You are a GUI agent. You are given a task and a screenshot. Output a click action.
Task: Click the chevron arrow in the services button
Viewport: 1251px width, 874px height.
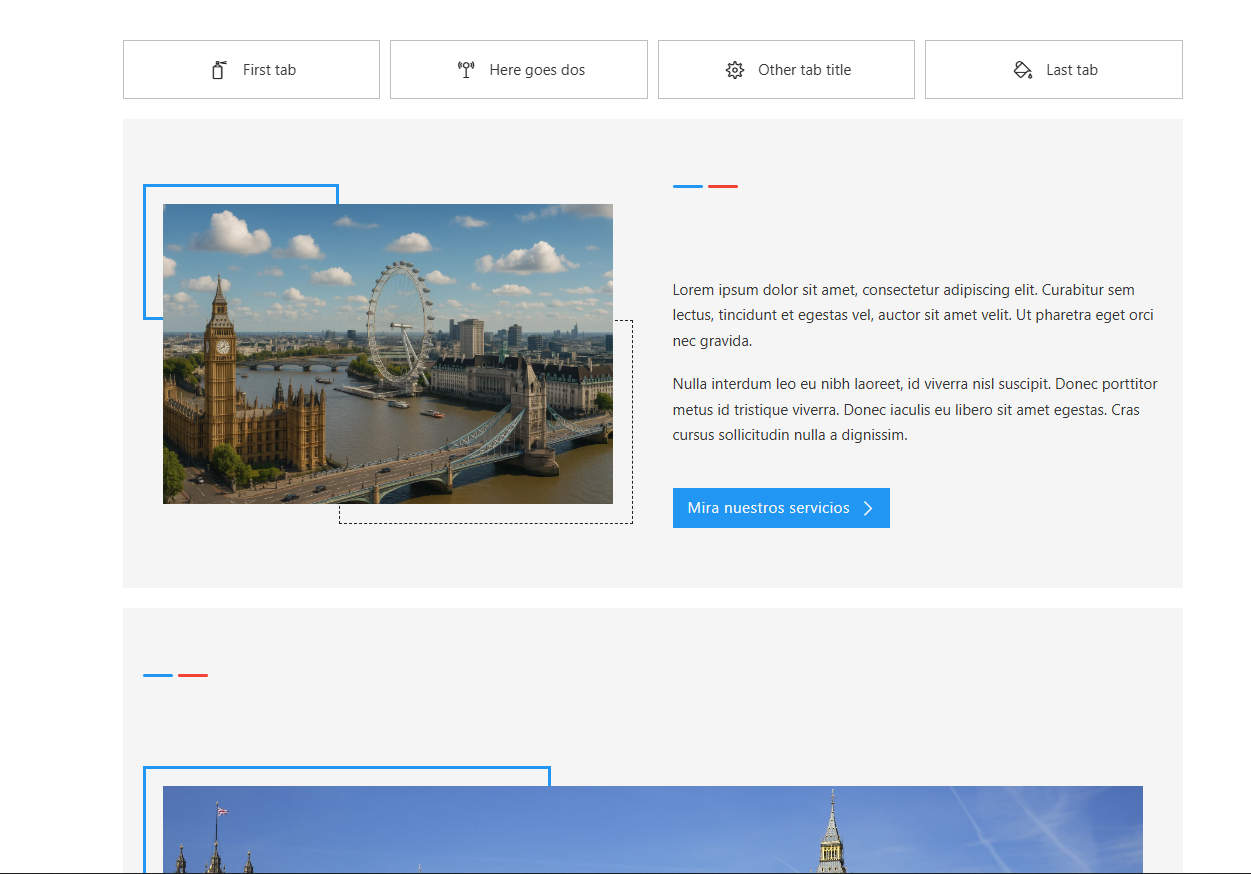[x=868, y=508]
